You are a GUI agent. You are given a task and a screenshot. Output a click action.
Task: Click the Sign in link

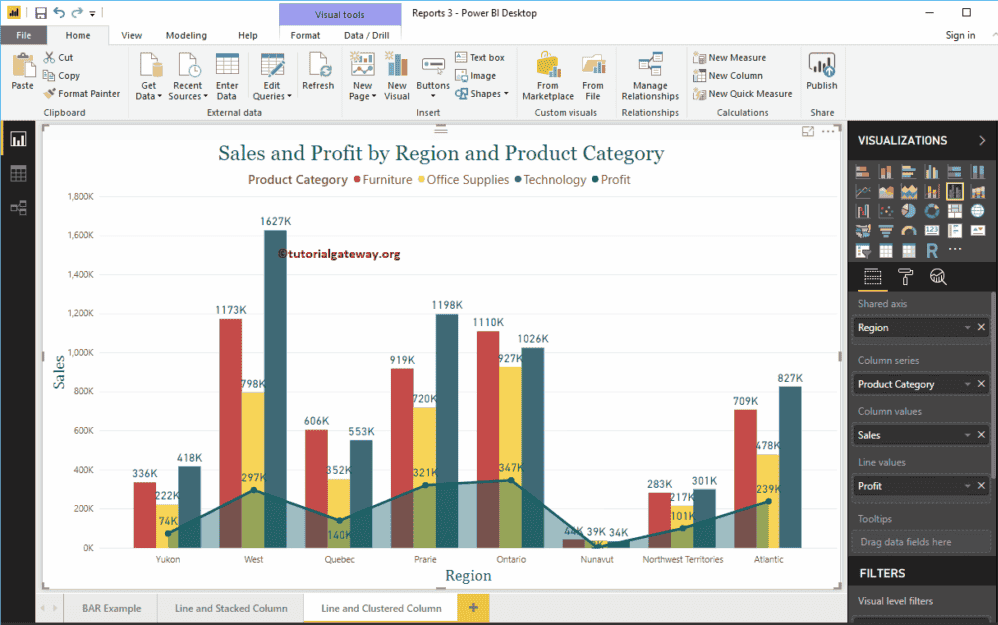(x=959, y=34)
